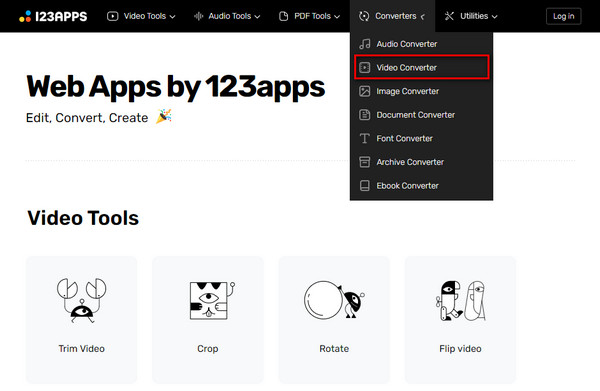Open the Video Tools menu

tap(141, 16)
